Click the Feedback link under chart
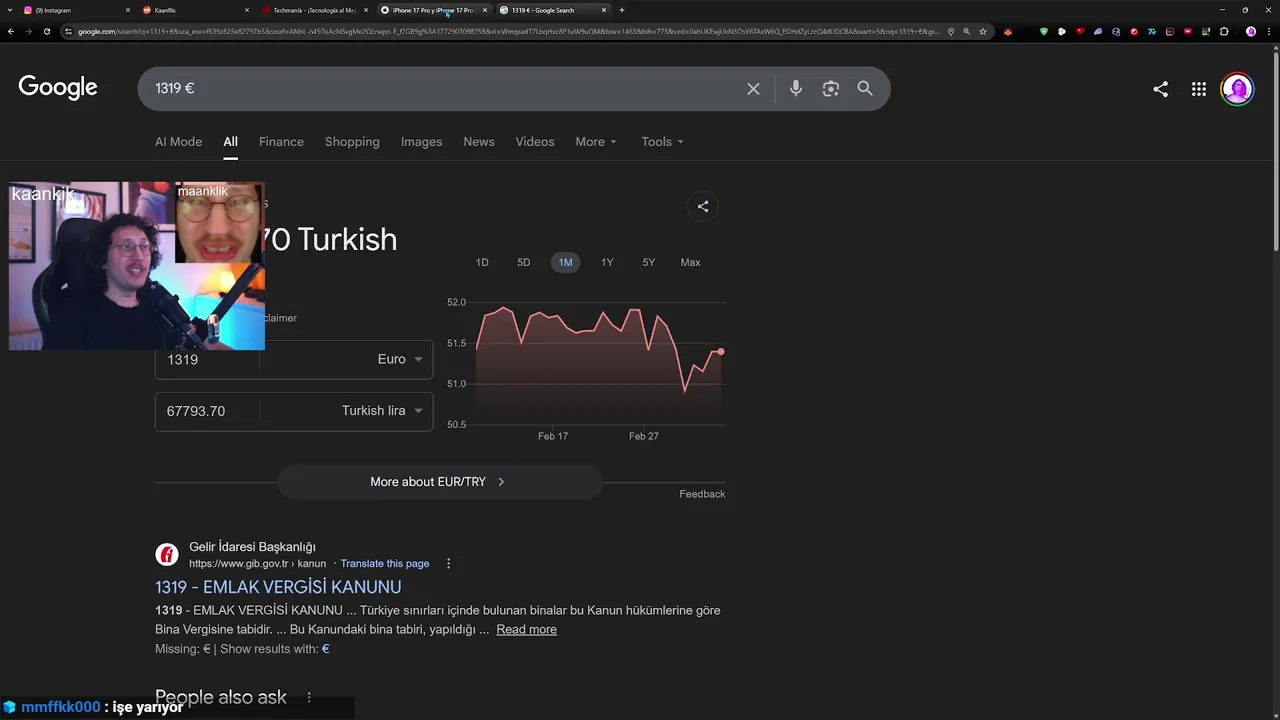The height and width of the screenshot is (720, 1280). [x=702, y=494]
